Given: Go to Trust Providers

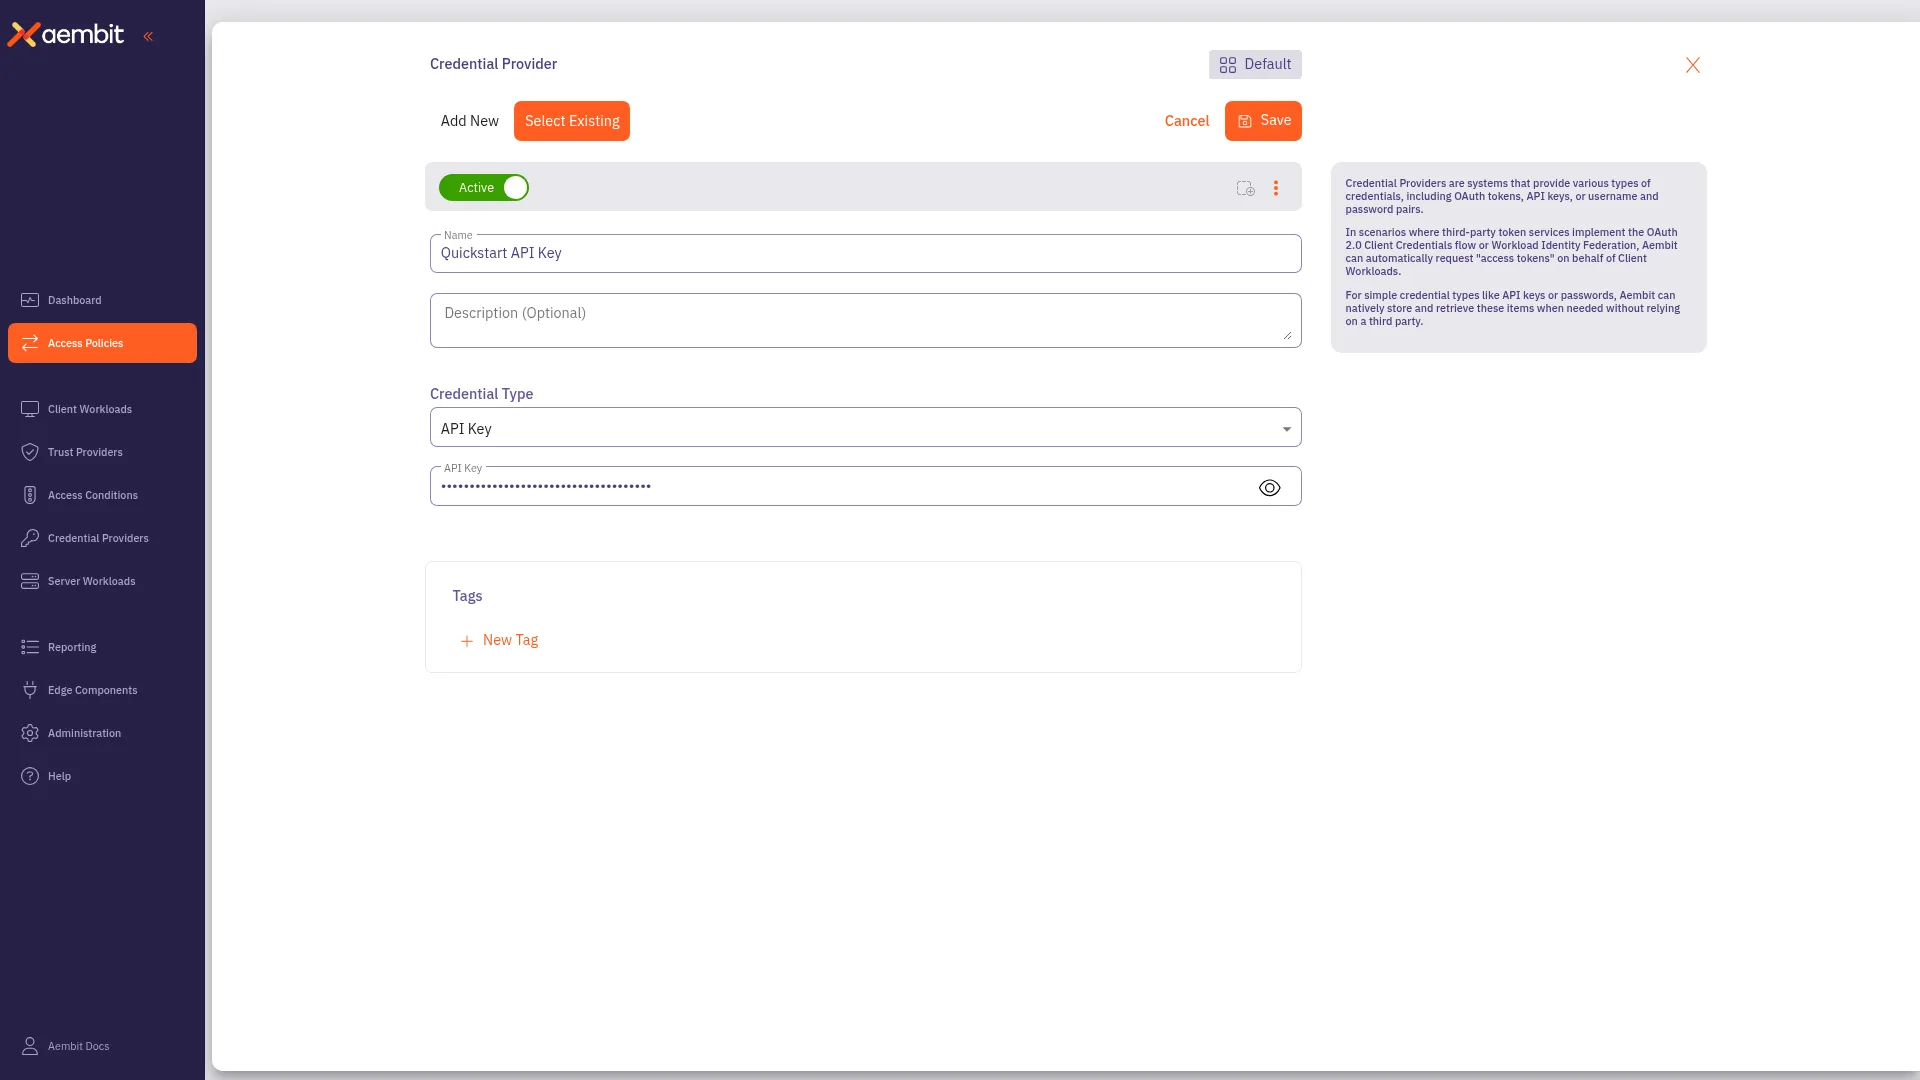Looking at the screenshot, I should [102, 452].
